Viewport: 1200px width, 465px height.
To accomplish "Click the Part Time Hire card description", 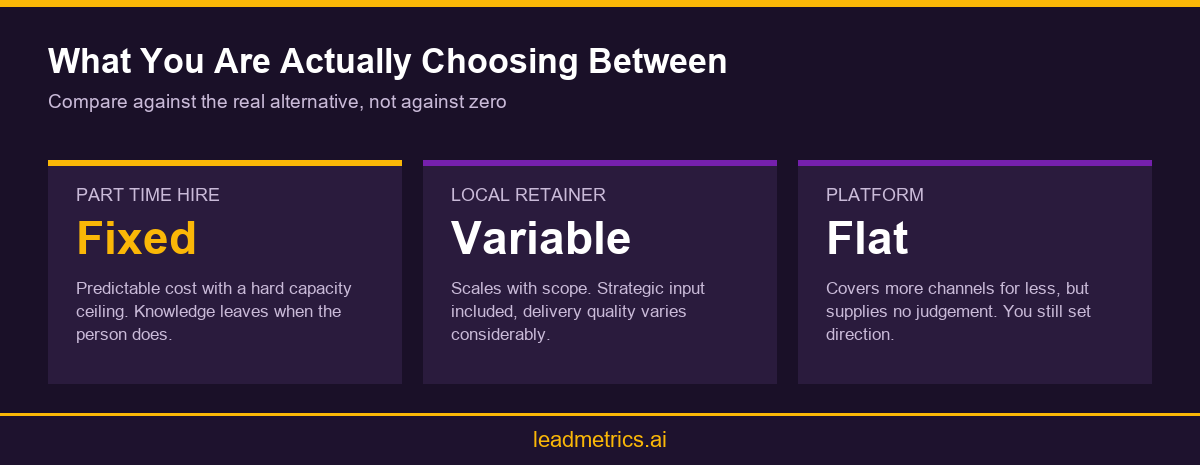I will point(214,311).
